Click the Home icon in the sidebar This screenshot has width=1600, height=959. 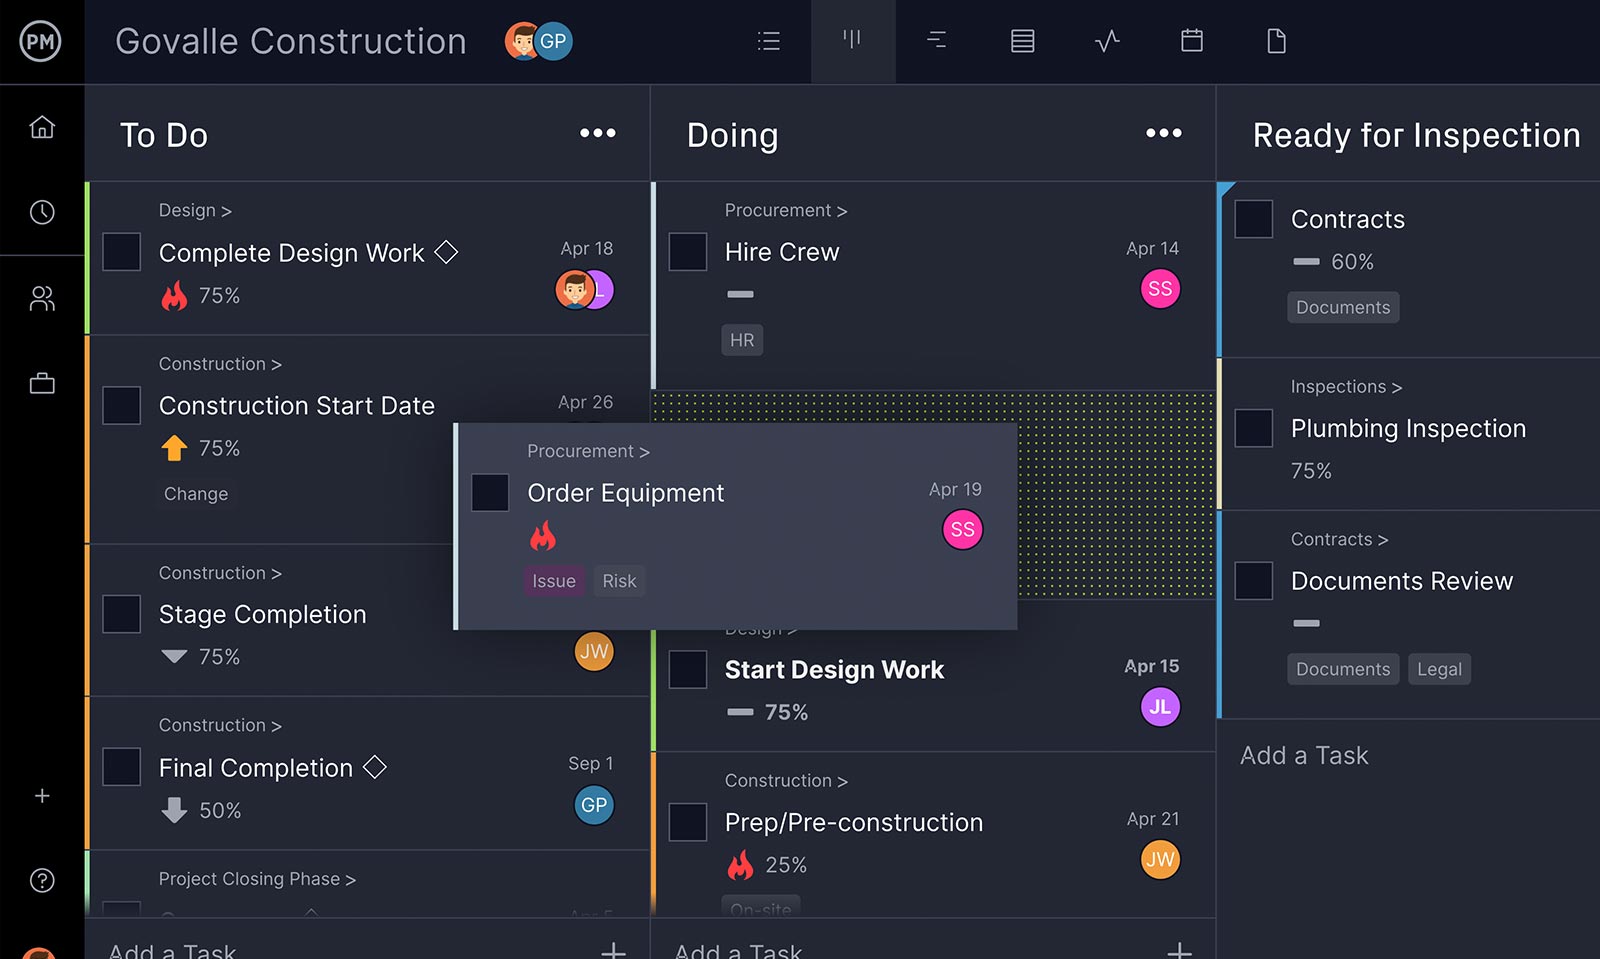pos(42,127)
